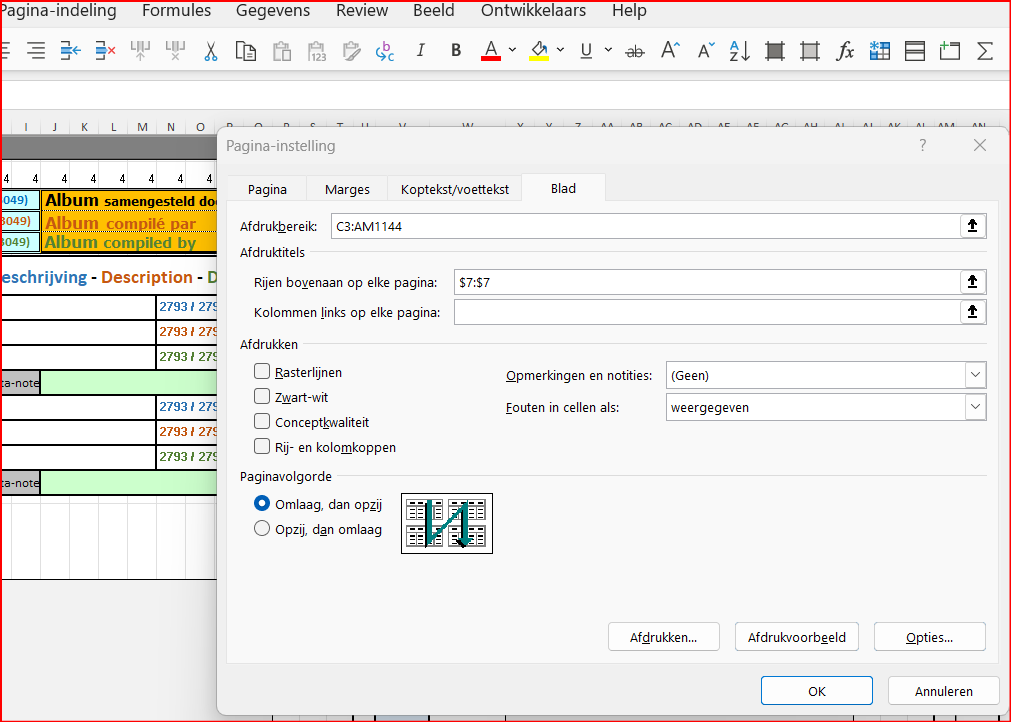Click the Copy icon in toolbar
Viewport: 1011px width, 722px height.
(246, 50)
